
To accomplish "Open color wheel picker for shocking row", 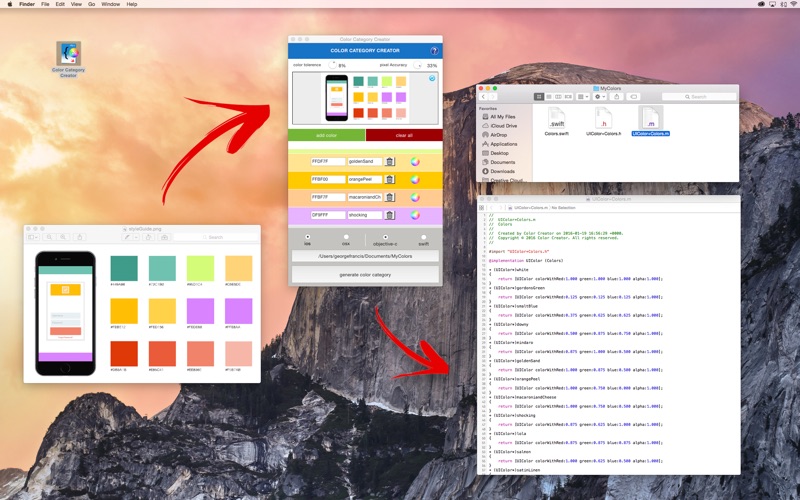I will point(415,215).
